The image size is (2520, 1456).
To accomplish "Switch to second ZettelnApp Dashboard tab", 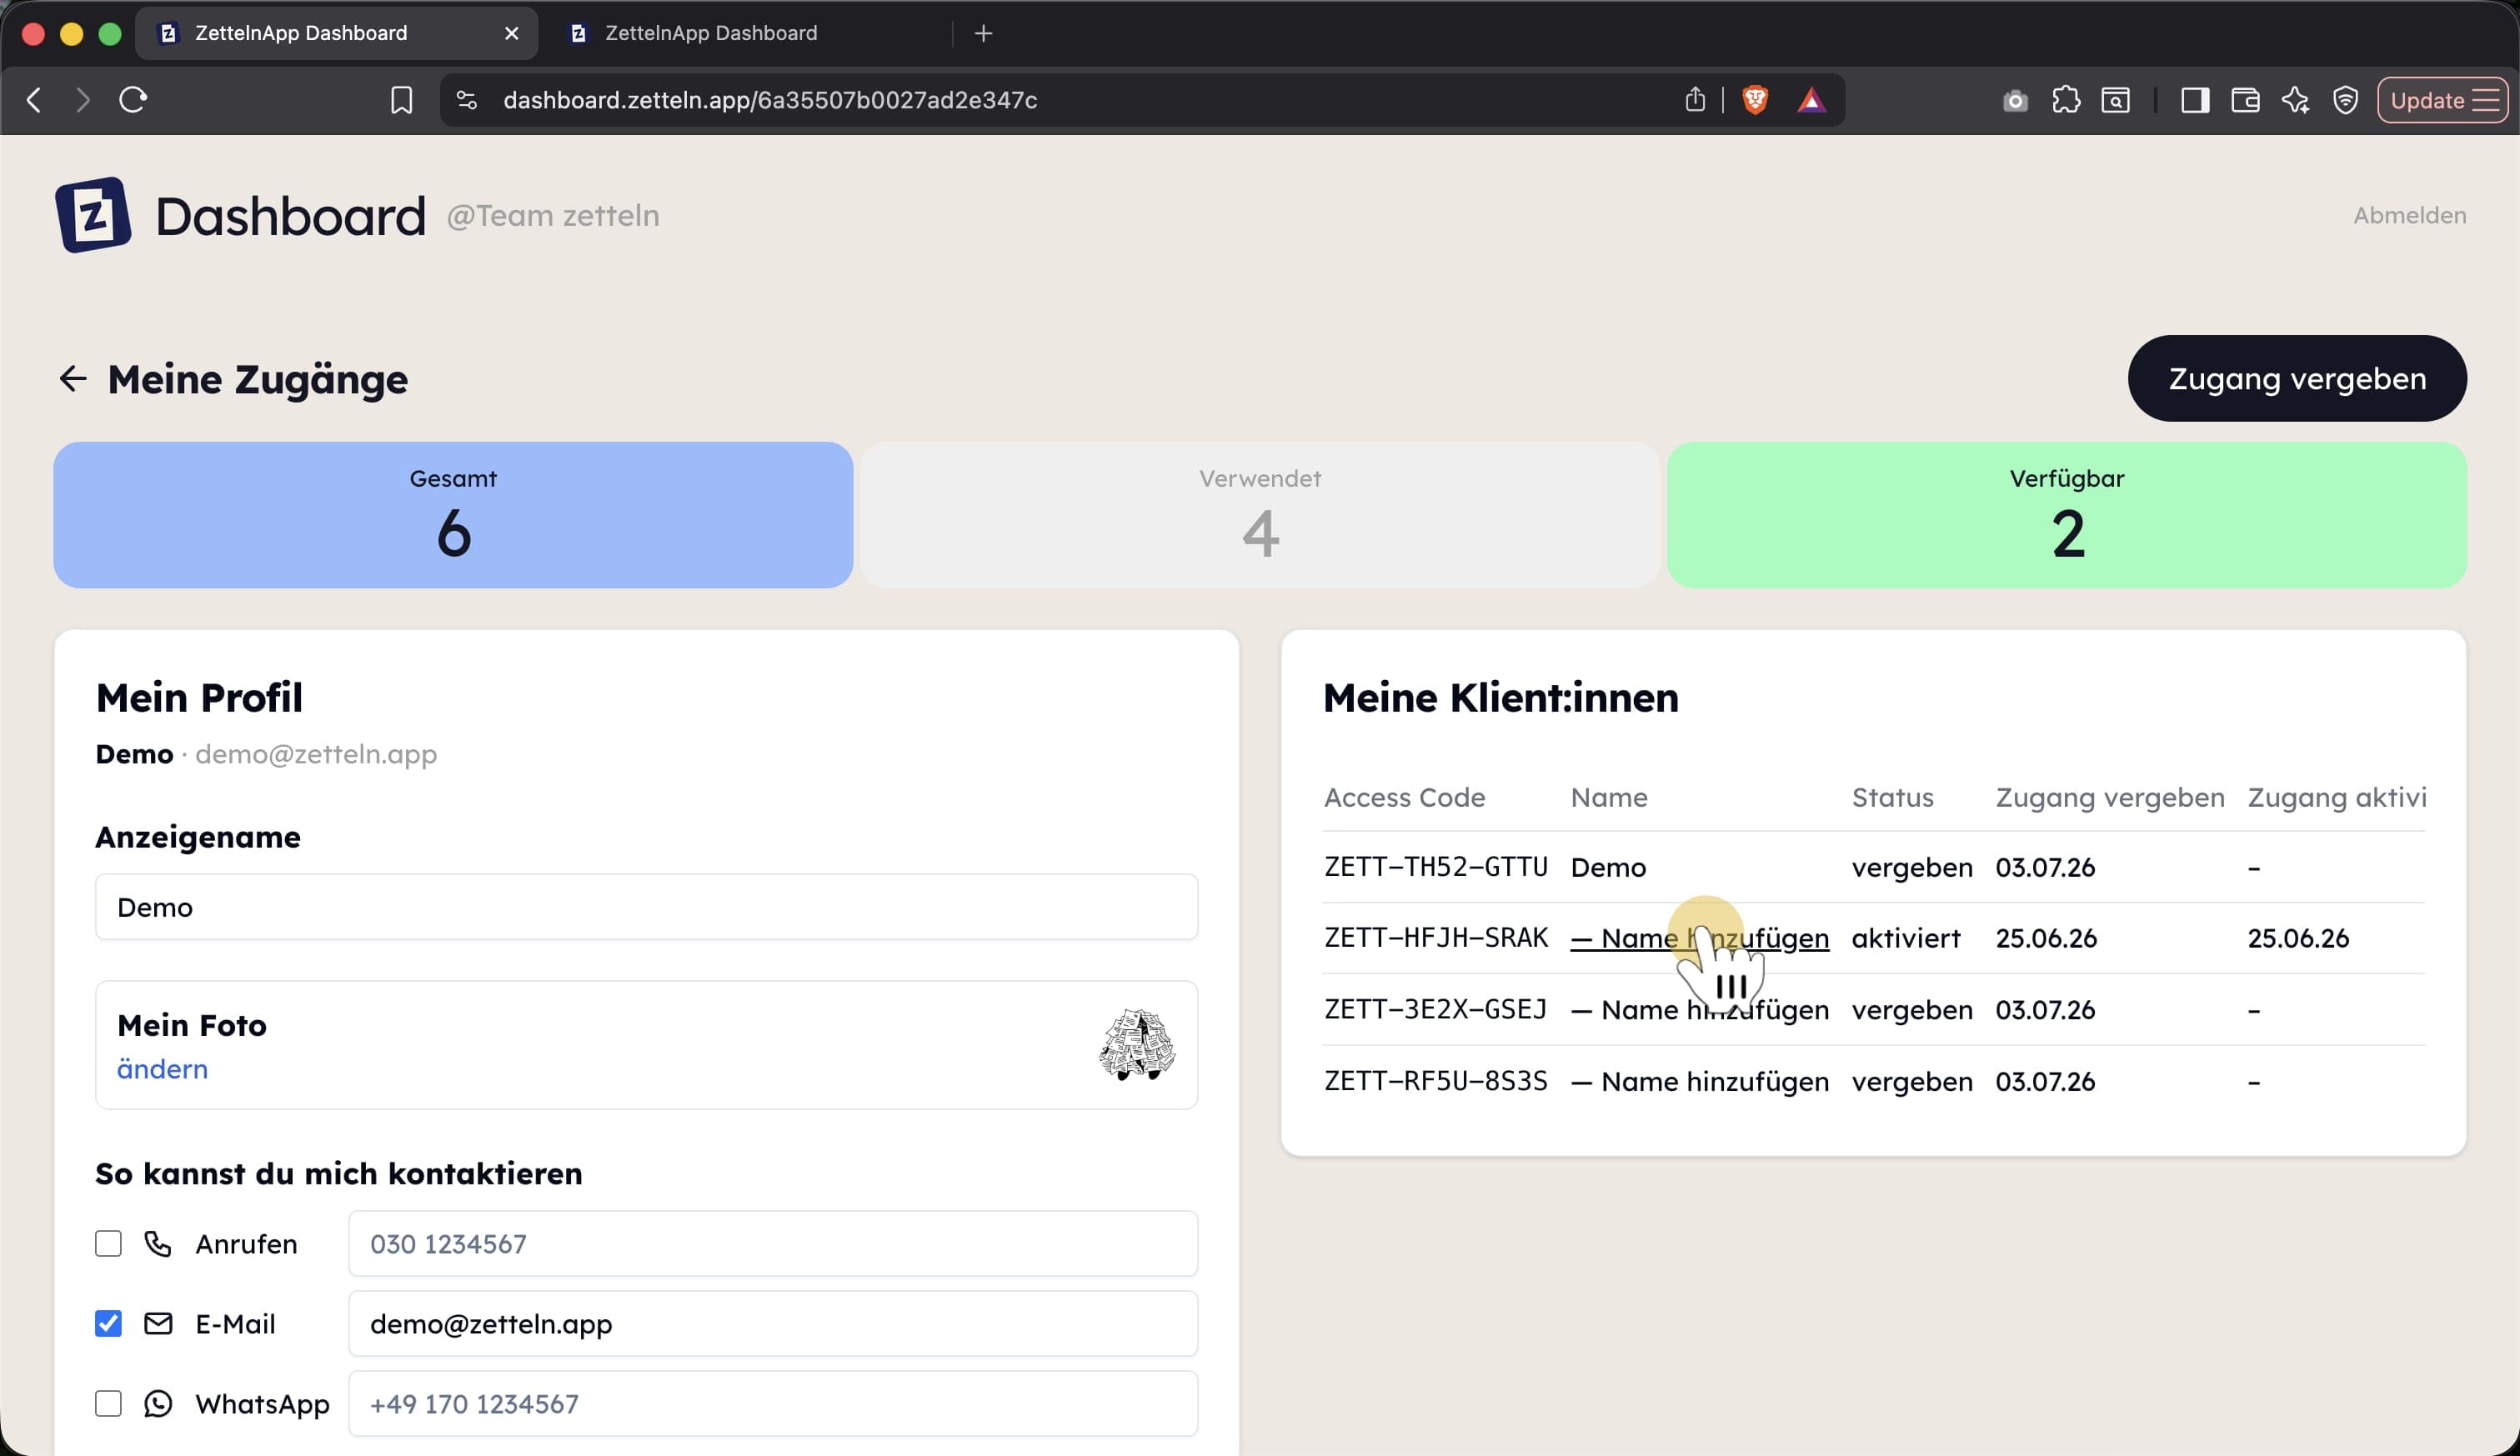I will [x=748, y=33].
